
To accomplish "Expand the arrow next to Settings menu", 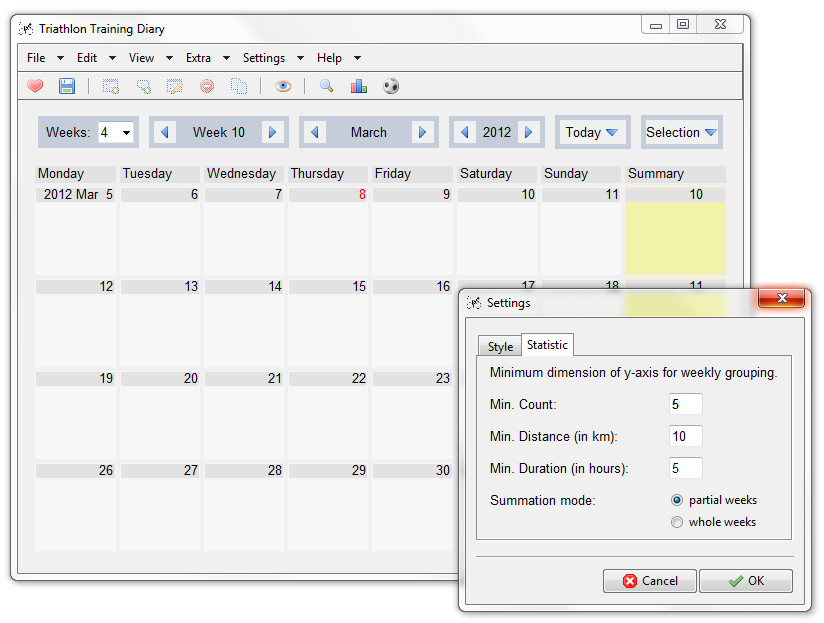I will pyautogui.click(x=300, y=58).
